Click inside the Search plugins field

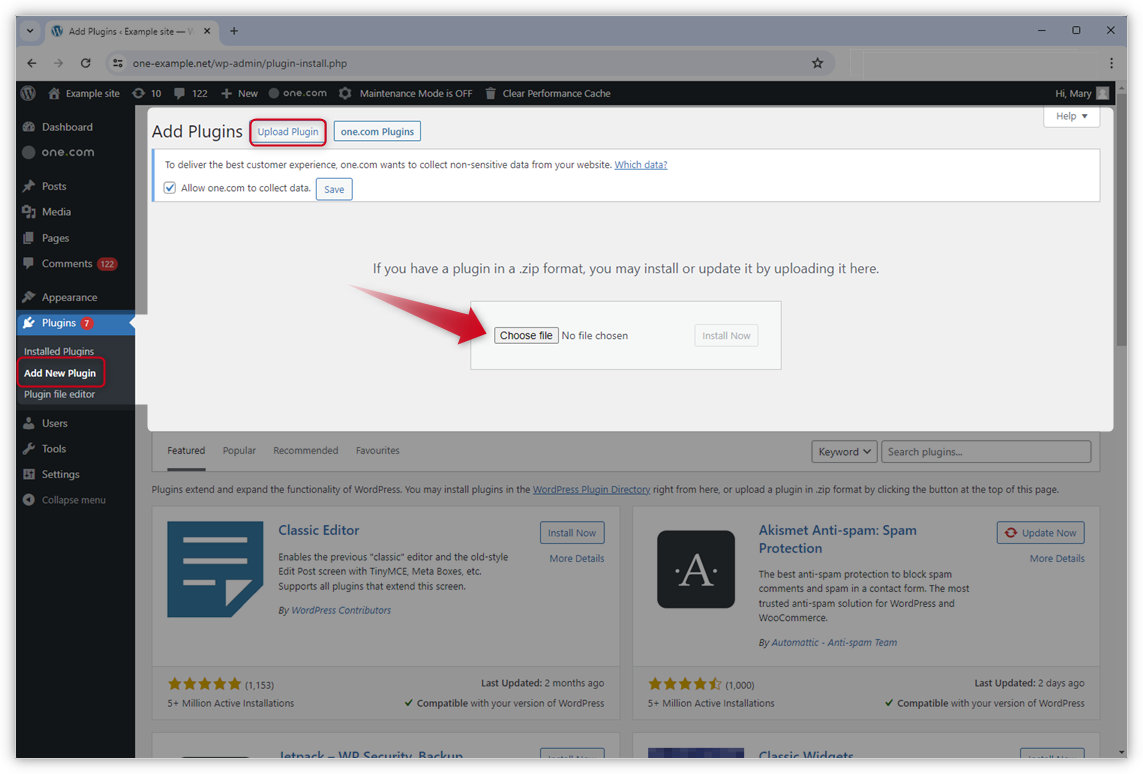[985, 451]
